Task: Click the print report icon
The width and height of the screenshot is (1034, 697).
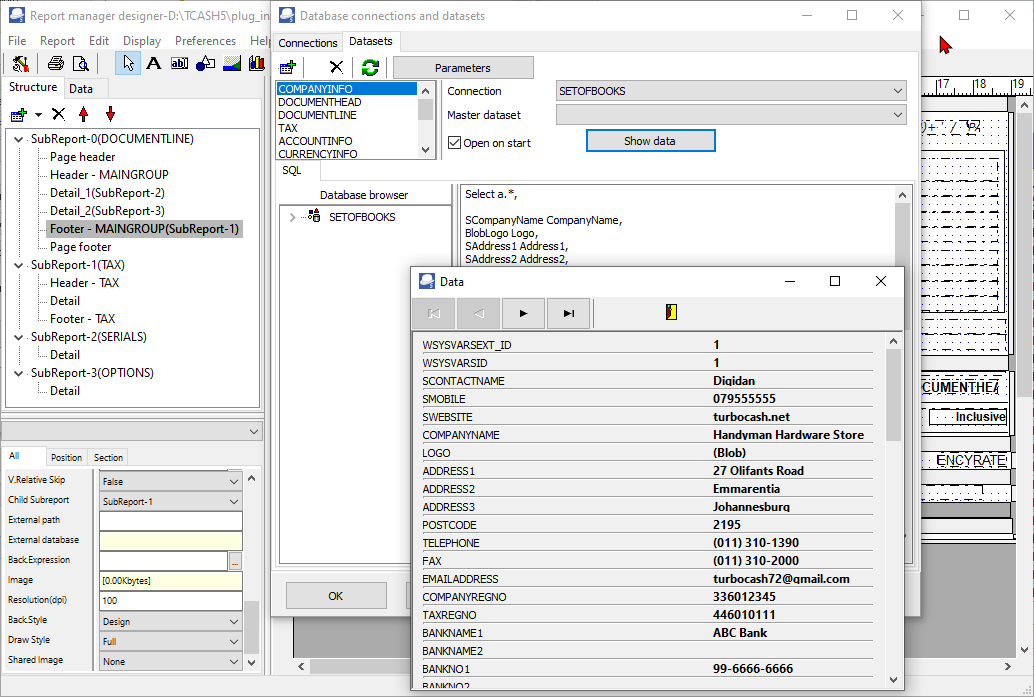Action: [x=55, y=64]
